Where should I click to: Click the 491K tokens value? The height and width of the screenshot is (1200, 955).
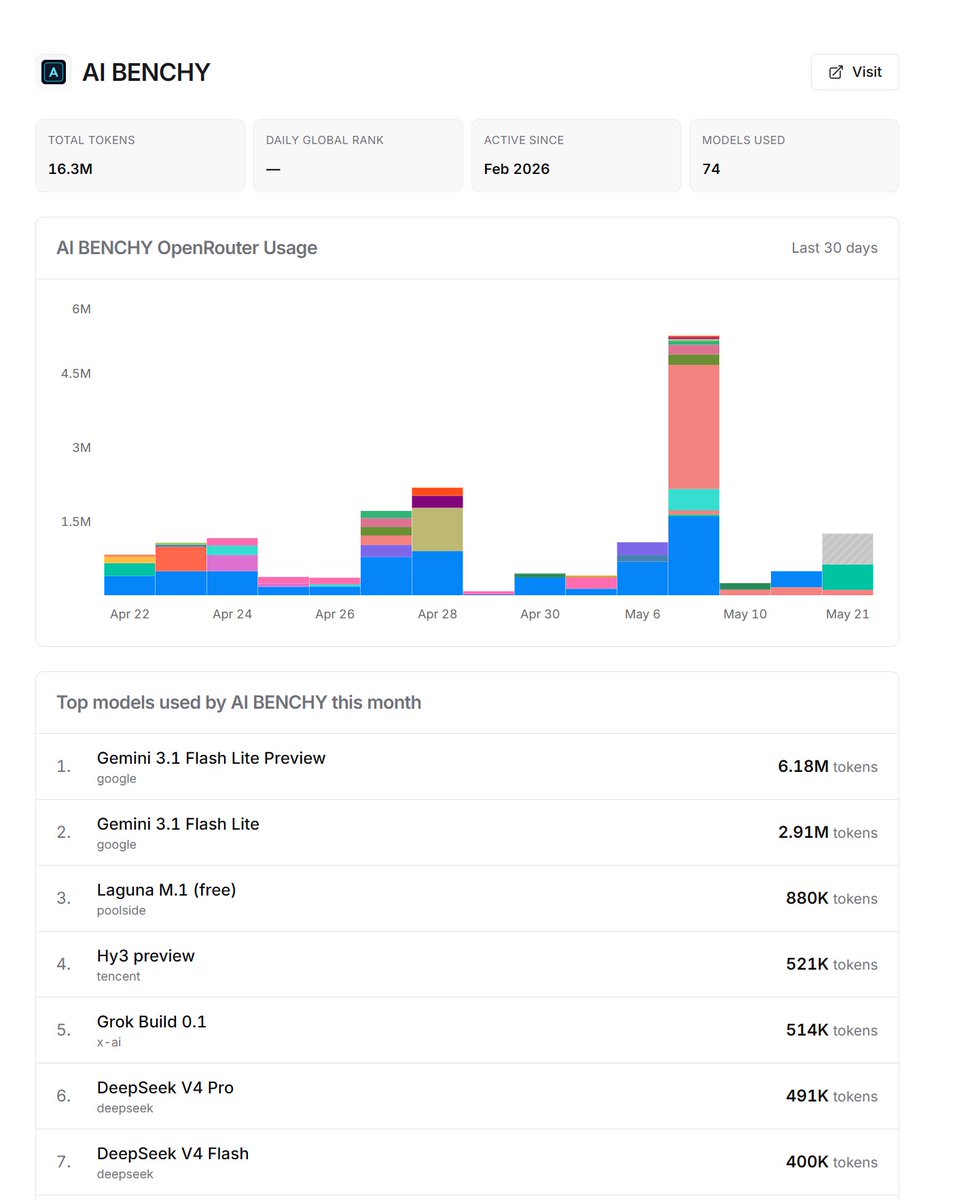(832, 1097)
